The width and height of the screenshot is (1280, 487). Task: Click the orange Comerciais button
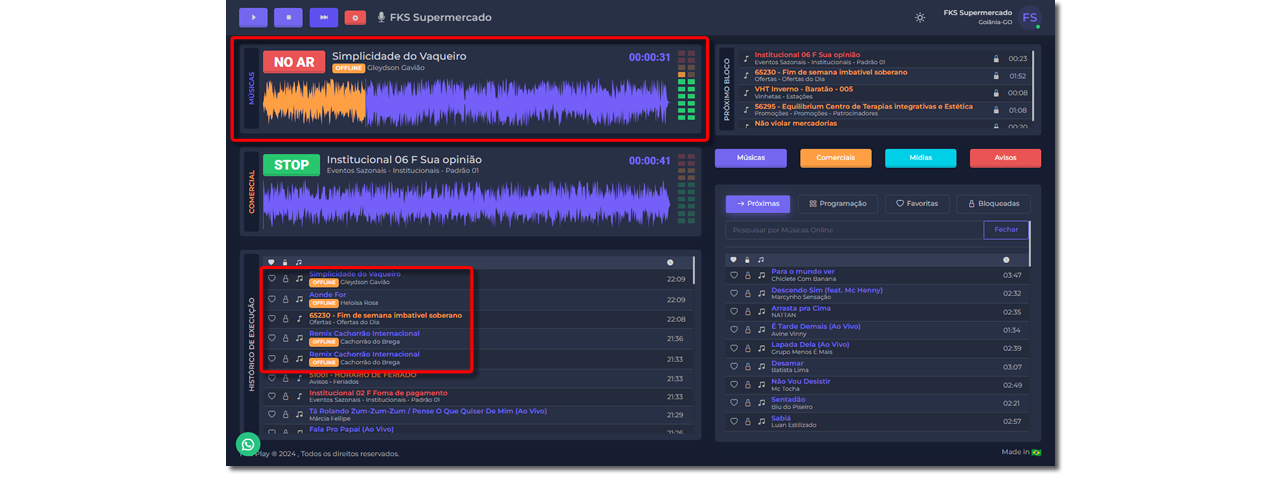click(x=836, y=158)
